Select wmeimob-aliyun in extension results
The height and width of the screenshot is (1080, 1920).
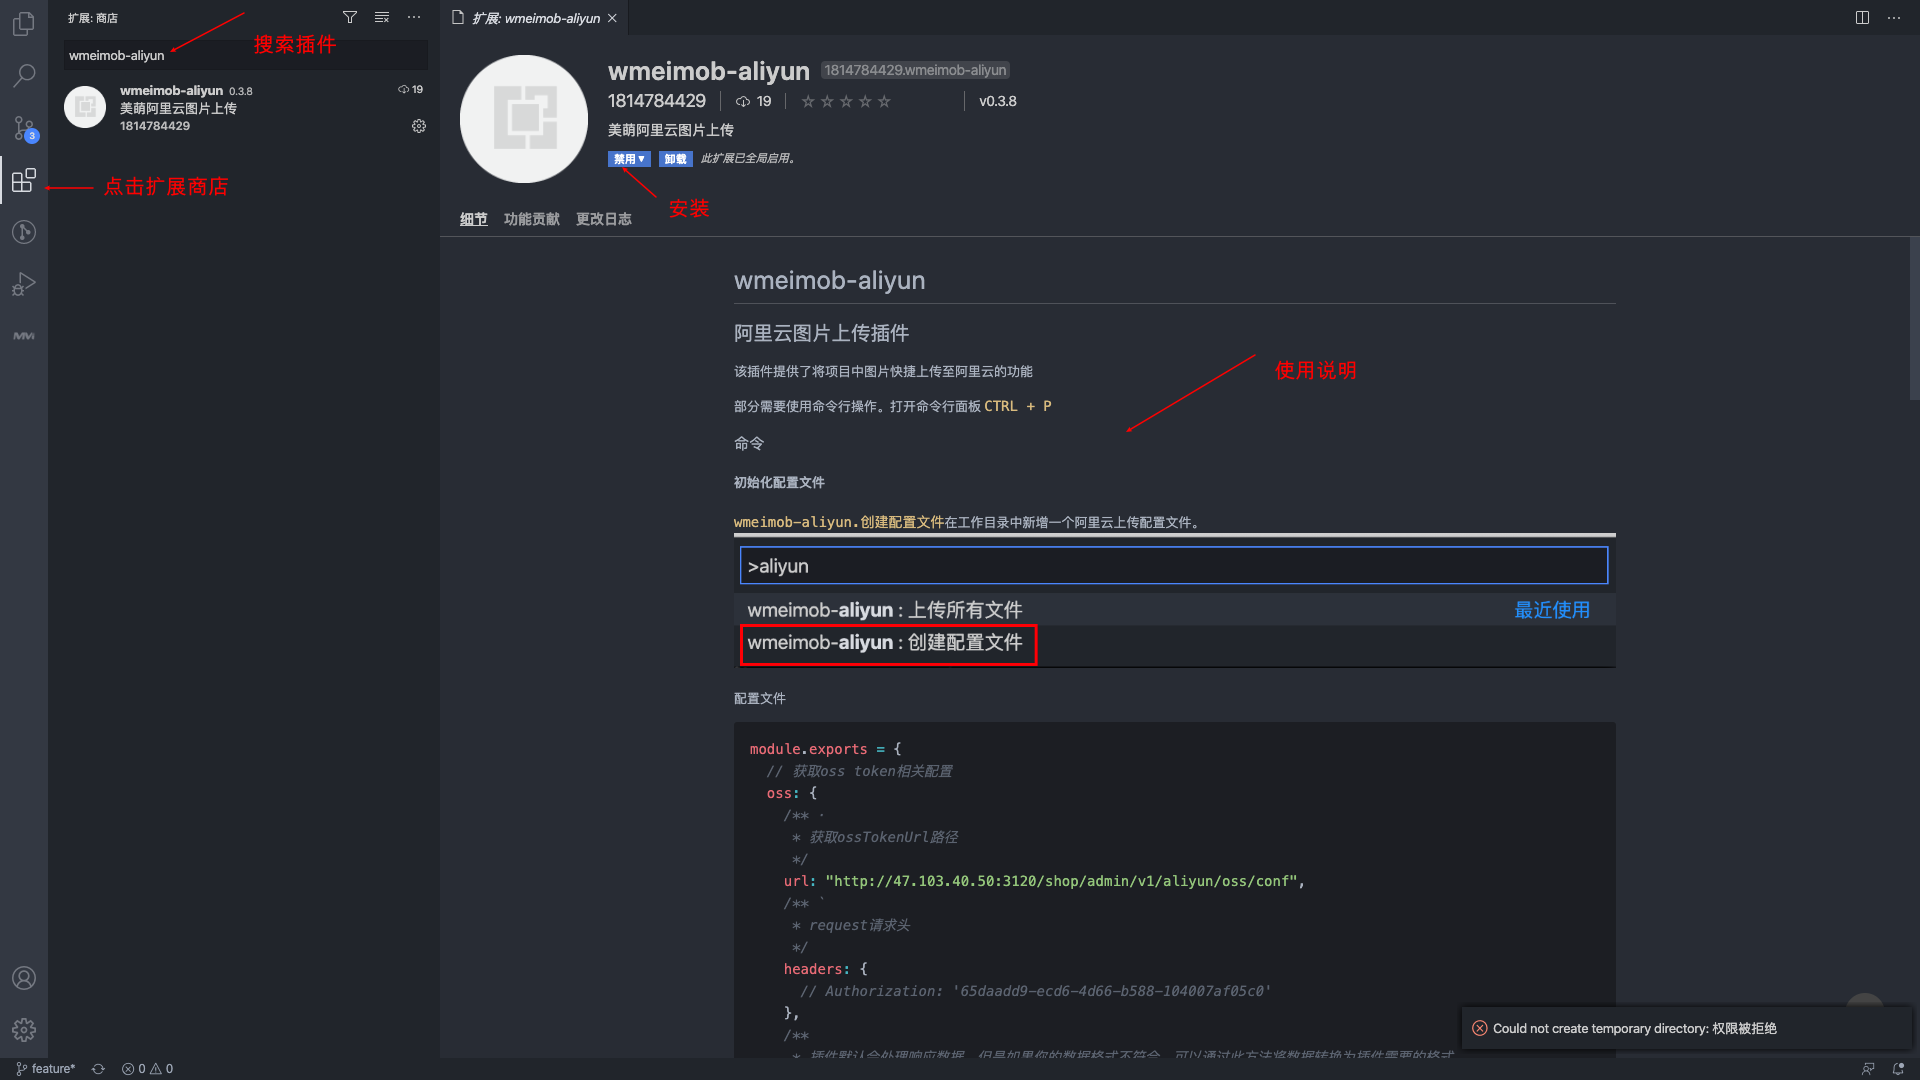pyautogui.click(x=244, y=108)
